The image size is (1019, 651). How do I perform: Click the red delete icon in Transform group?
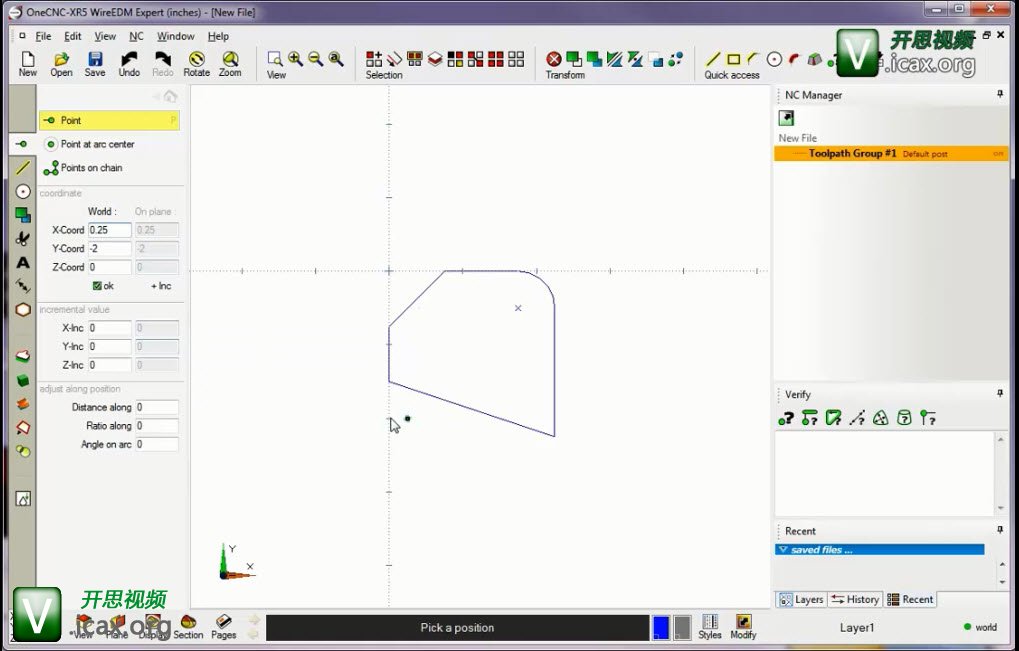point(553,60)
